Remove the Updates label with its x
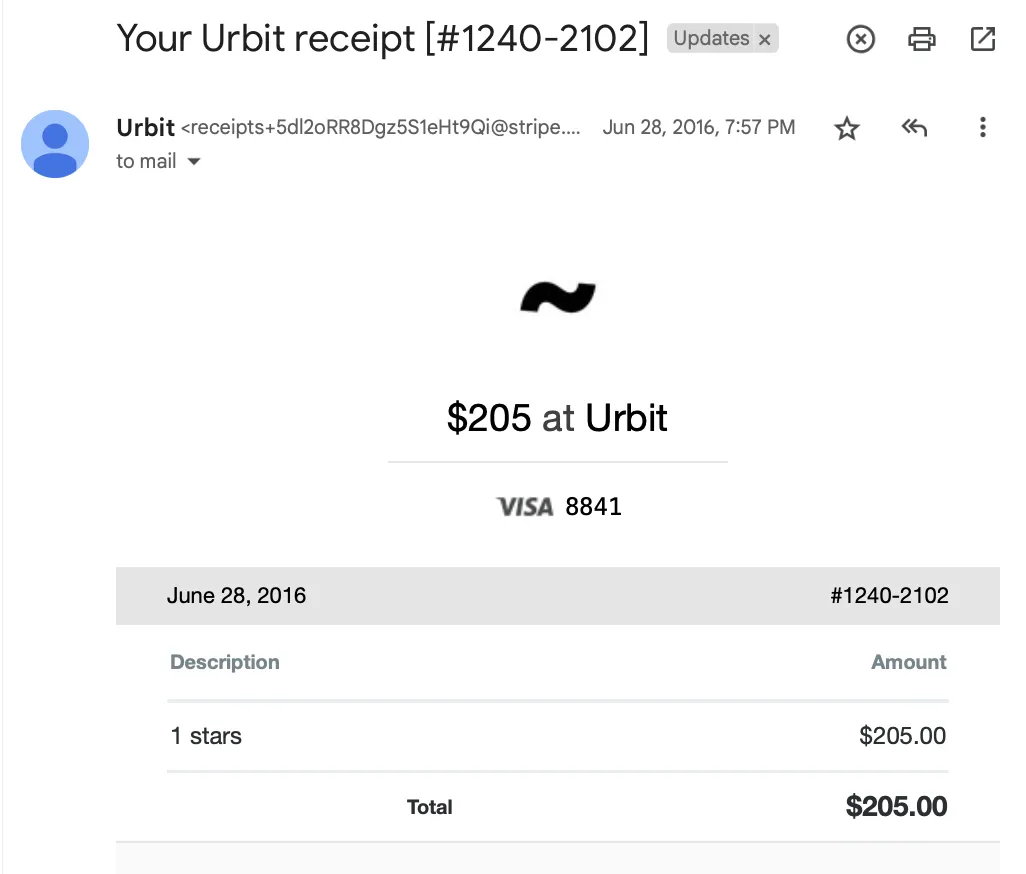Image resolution: width=1026 pixels, height=874 pixels. click(x=764, y=38)
